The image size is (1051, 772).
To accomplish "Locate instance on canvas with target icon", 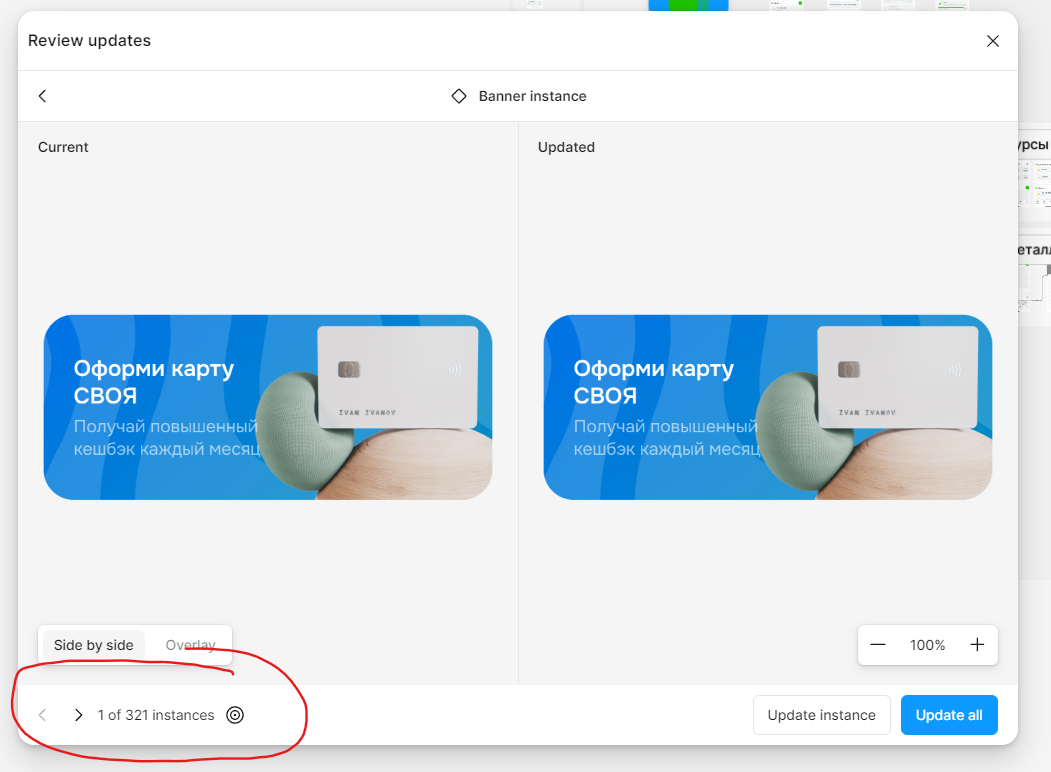I will point(235,715).
